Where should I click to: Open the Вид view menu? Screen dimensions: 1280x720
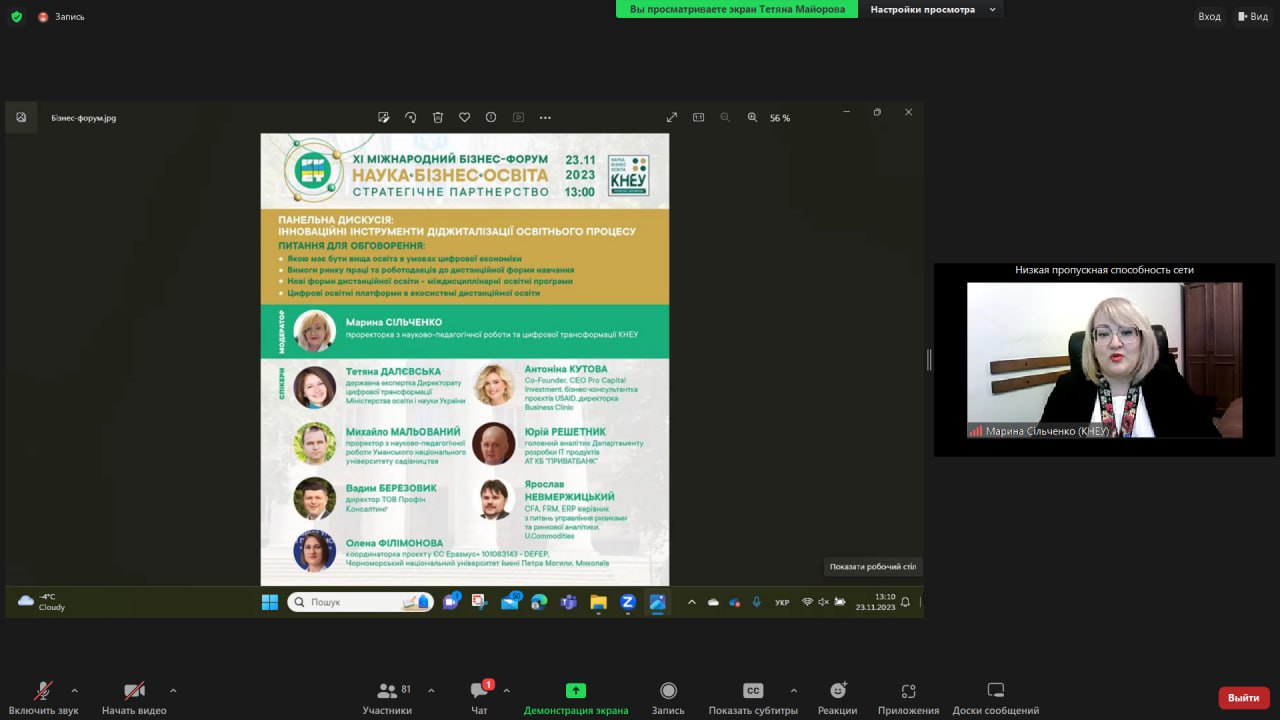coord(1253,16)
